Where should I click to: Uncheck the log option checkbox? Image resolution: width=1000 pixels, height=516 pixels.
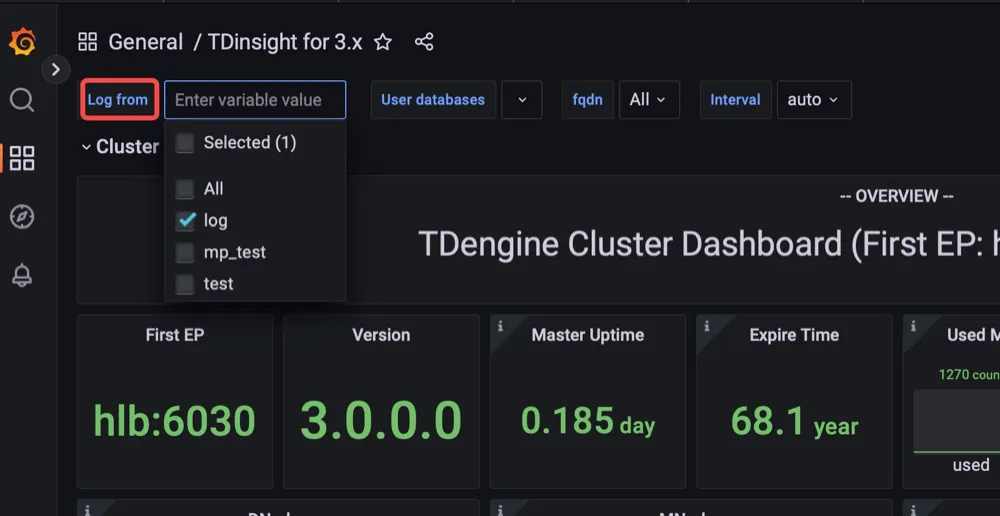coord(185,221)
